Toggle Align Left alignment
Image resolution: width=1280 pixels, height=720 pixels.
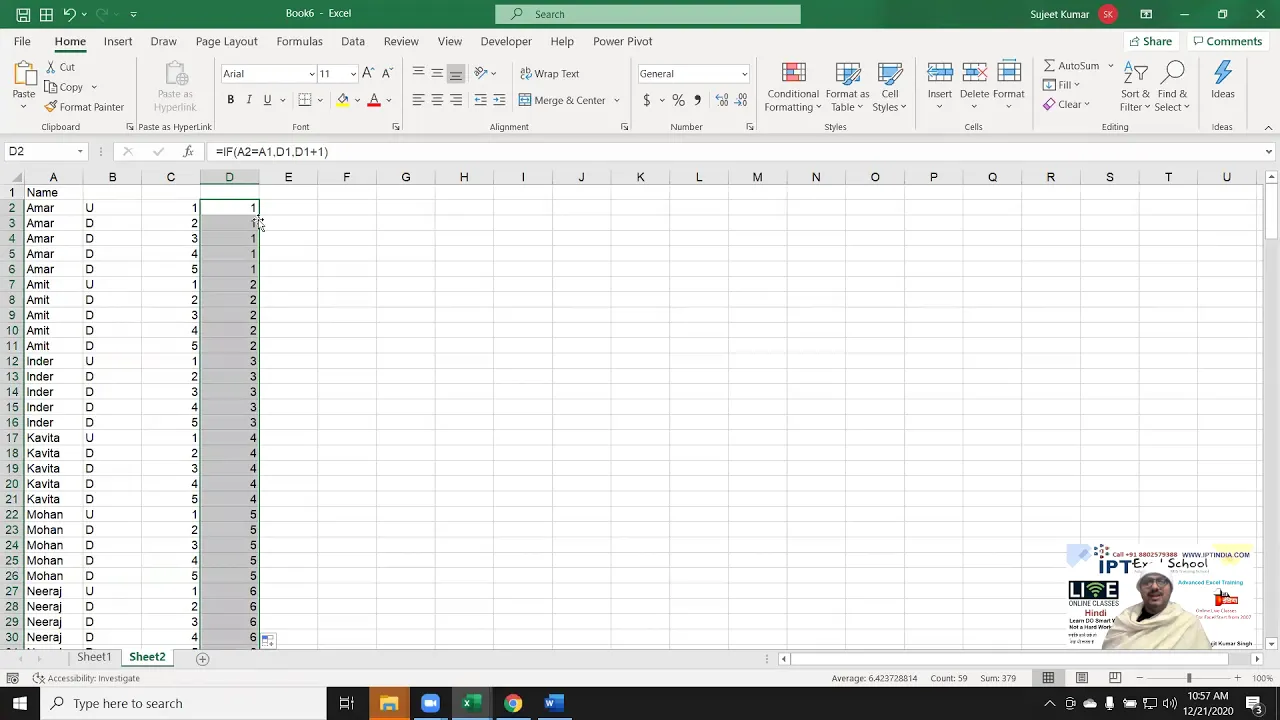tap(419, 100)
